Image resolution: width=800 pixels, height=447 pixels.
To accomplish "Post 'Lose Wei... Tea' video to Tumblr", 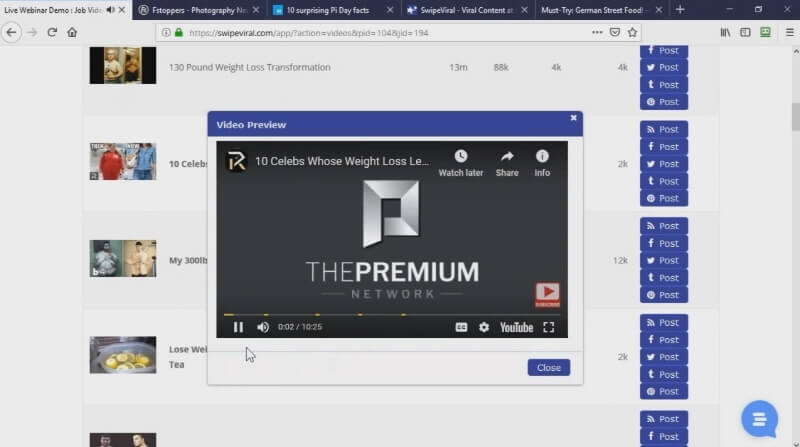I will [x=663, y=374].
